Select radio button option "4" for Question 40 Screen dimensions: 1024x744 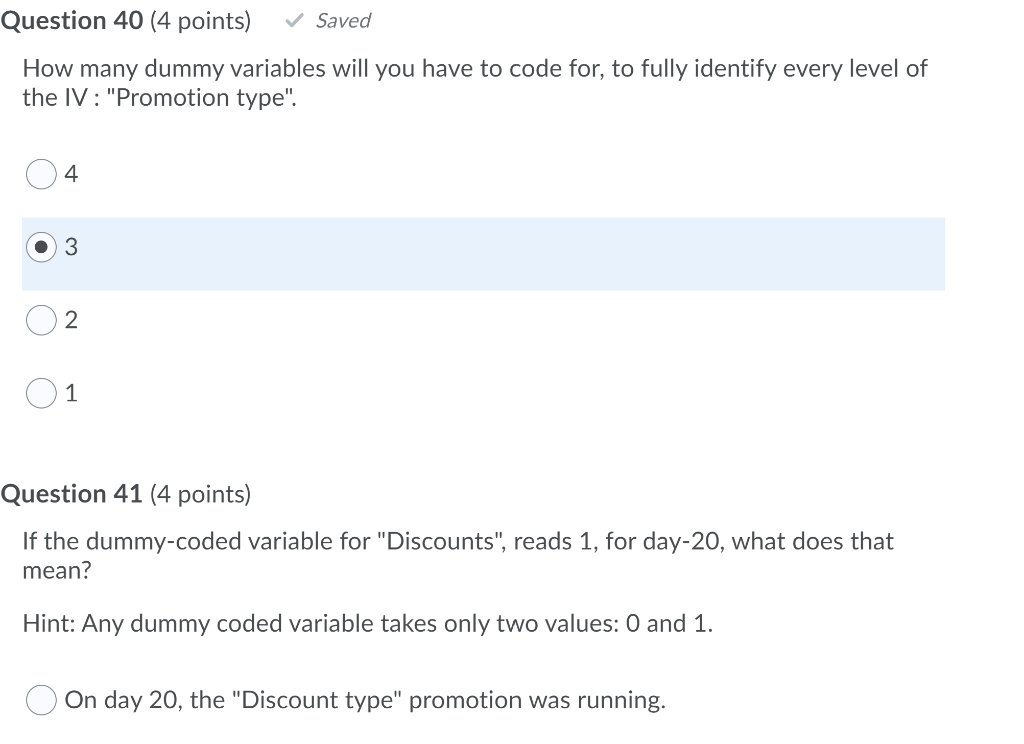point(40,173)
